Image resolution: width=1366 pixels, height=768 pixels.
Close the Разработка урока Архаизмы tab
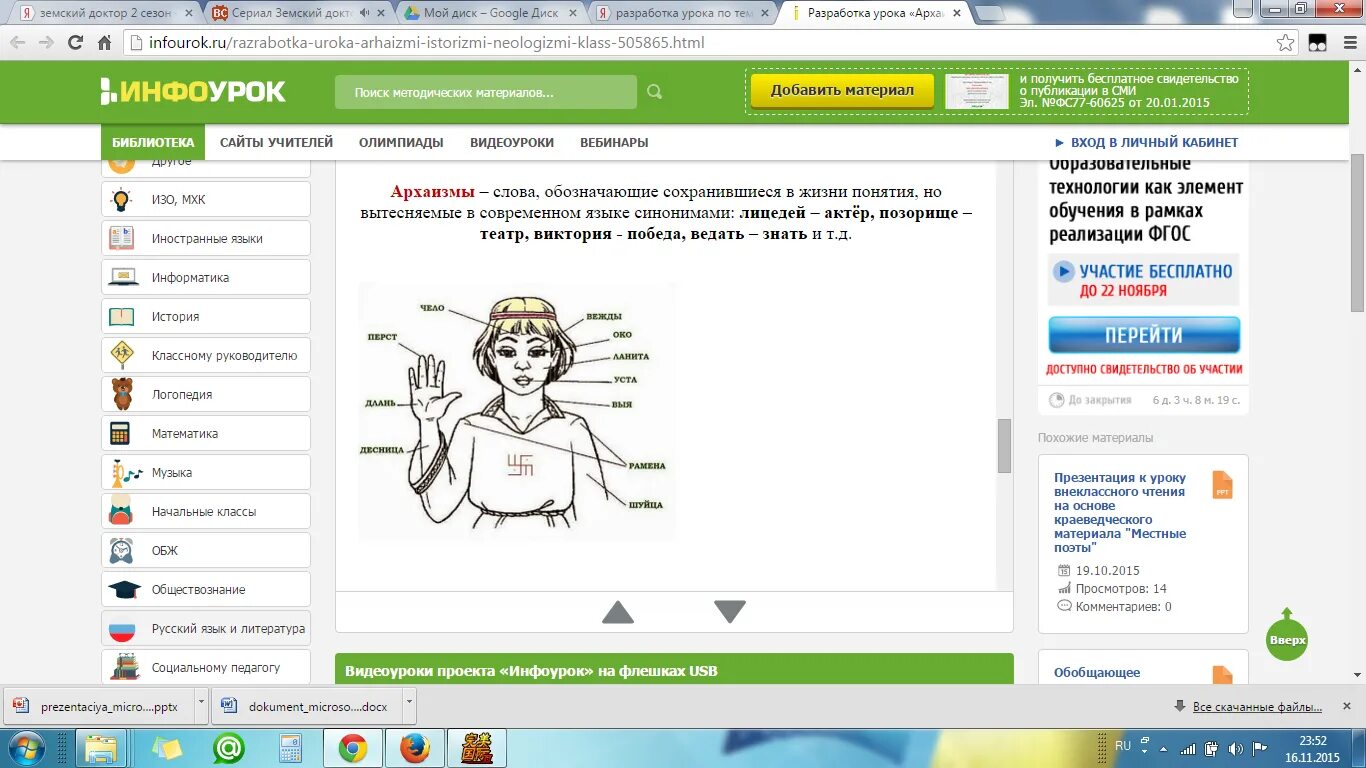955,13
